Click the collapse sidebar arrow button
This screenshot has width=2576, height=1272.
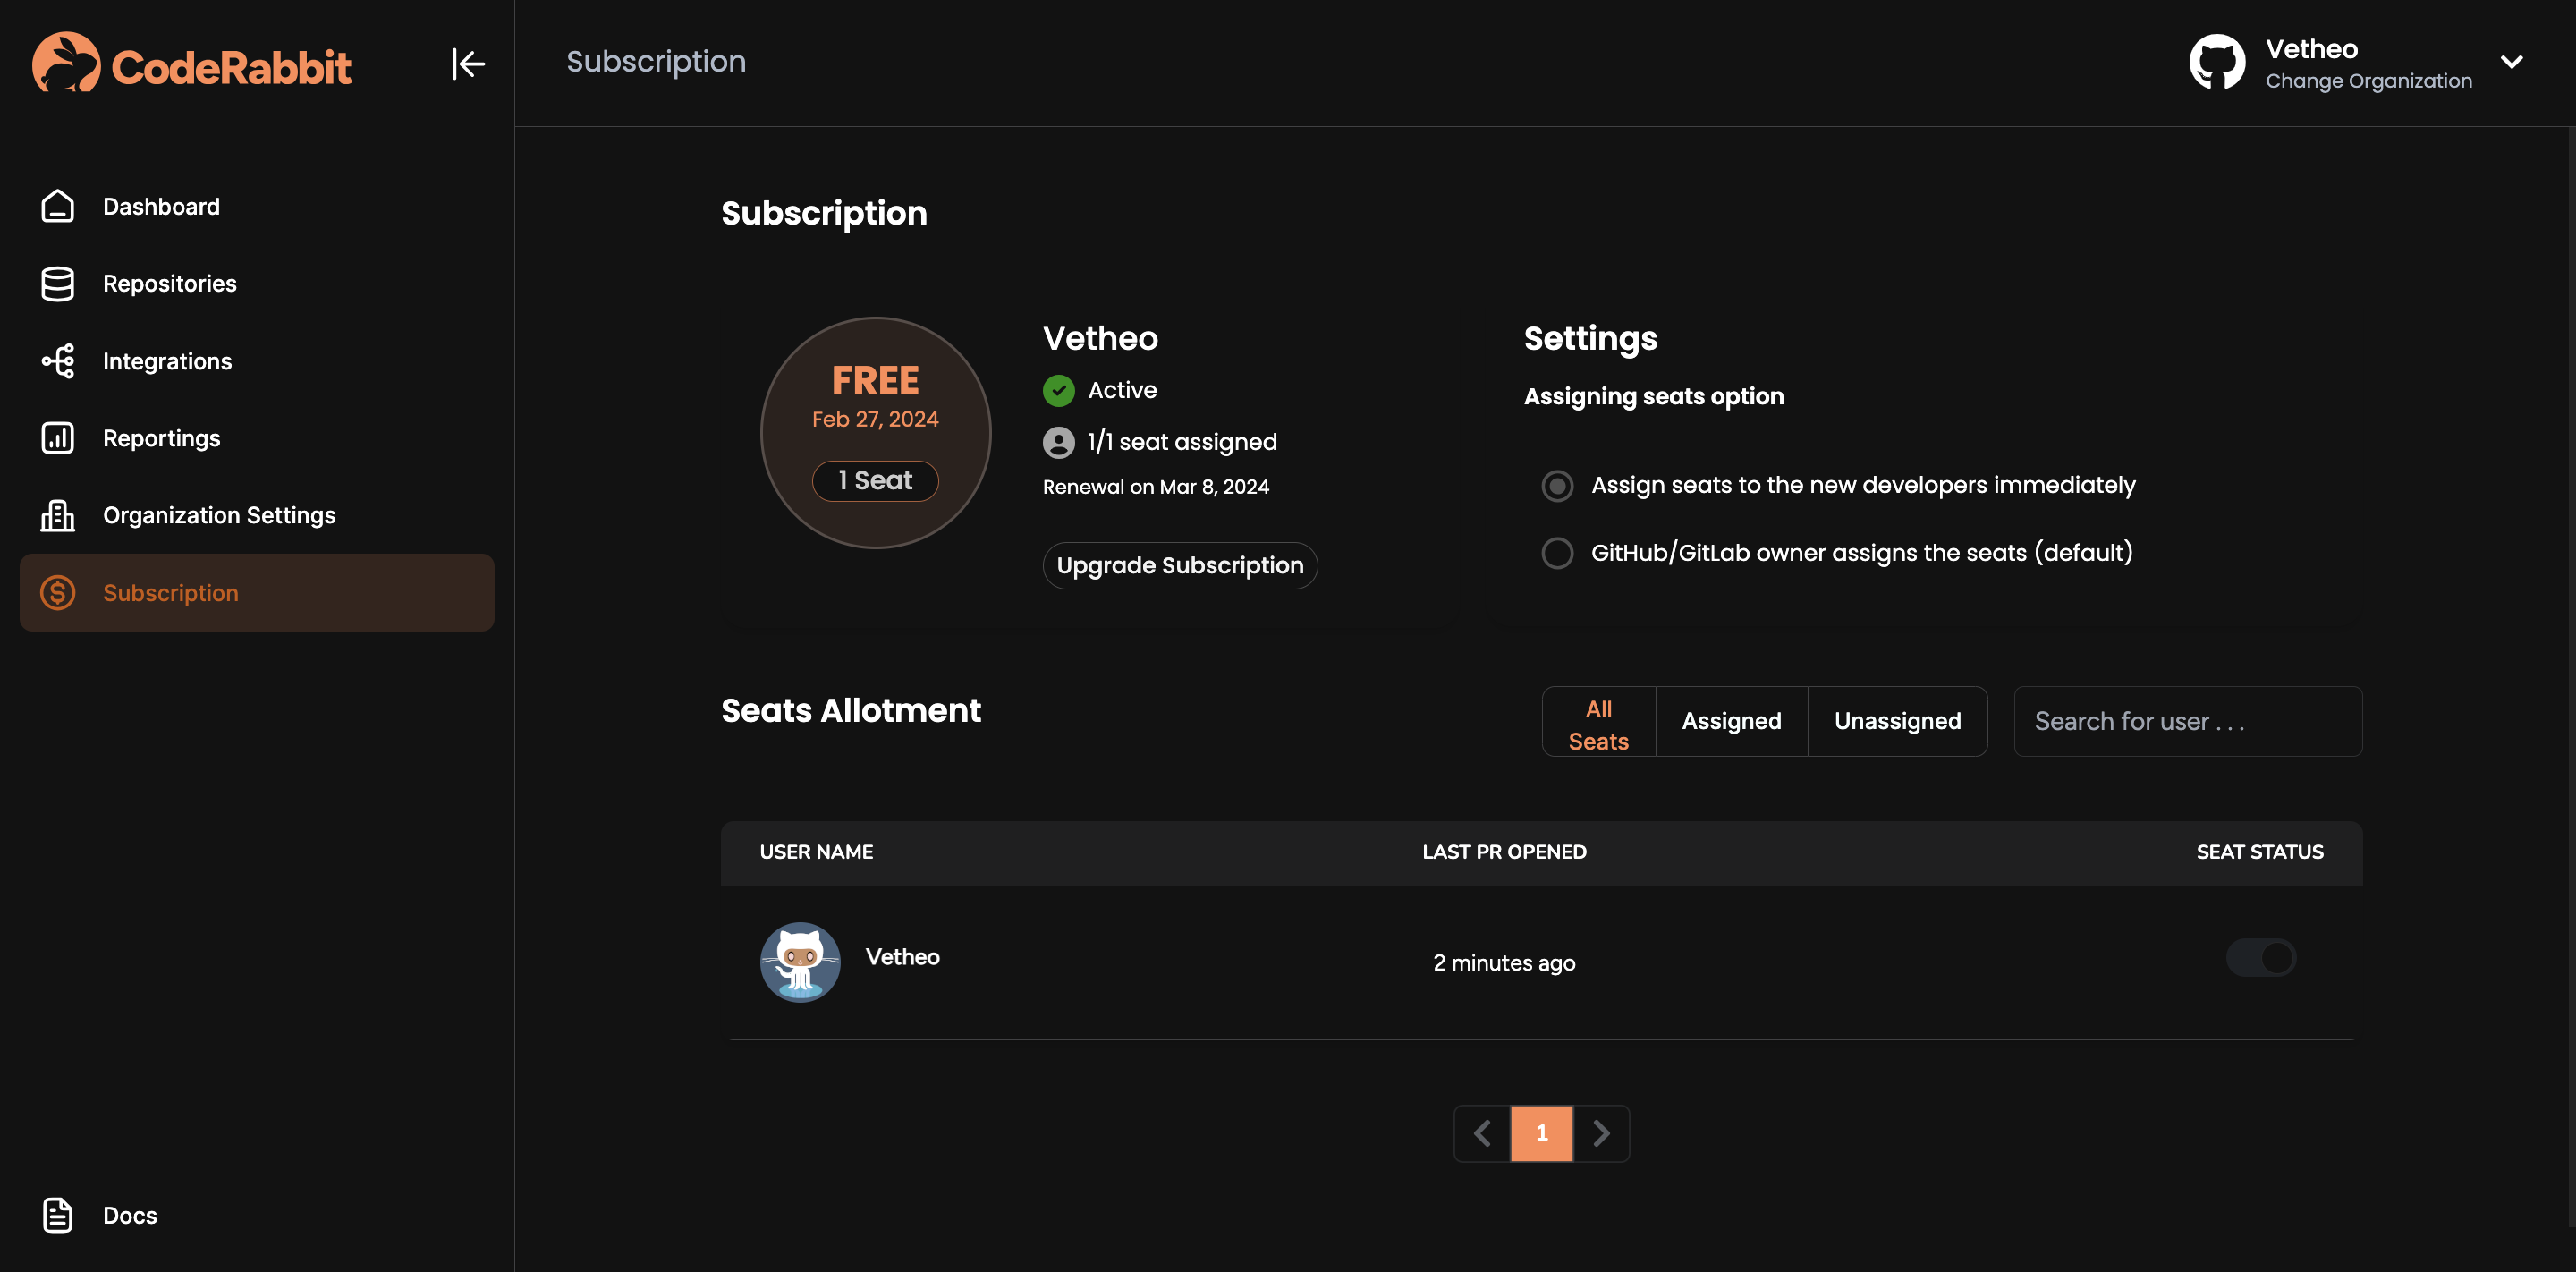[x=467, y=63]
